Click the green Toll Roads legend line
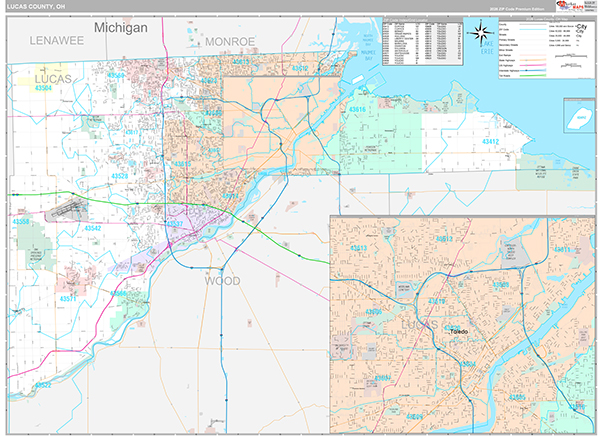The height and width of the screenshot is (436, 600). pyautogui.click(x=532, y=75)
